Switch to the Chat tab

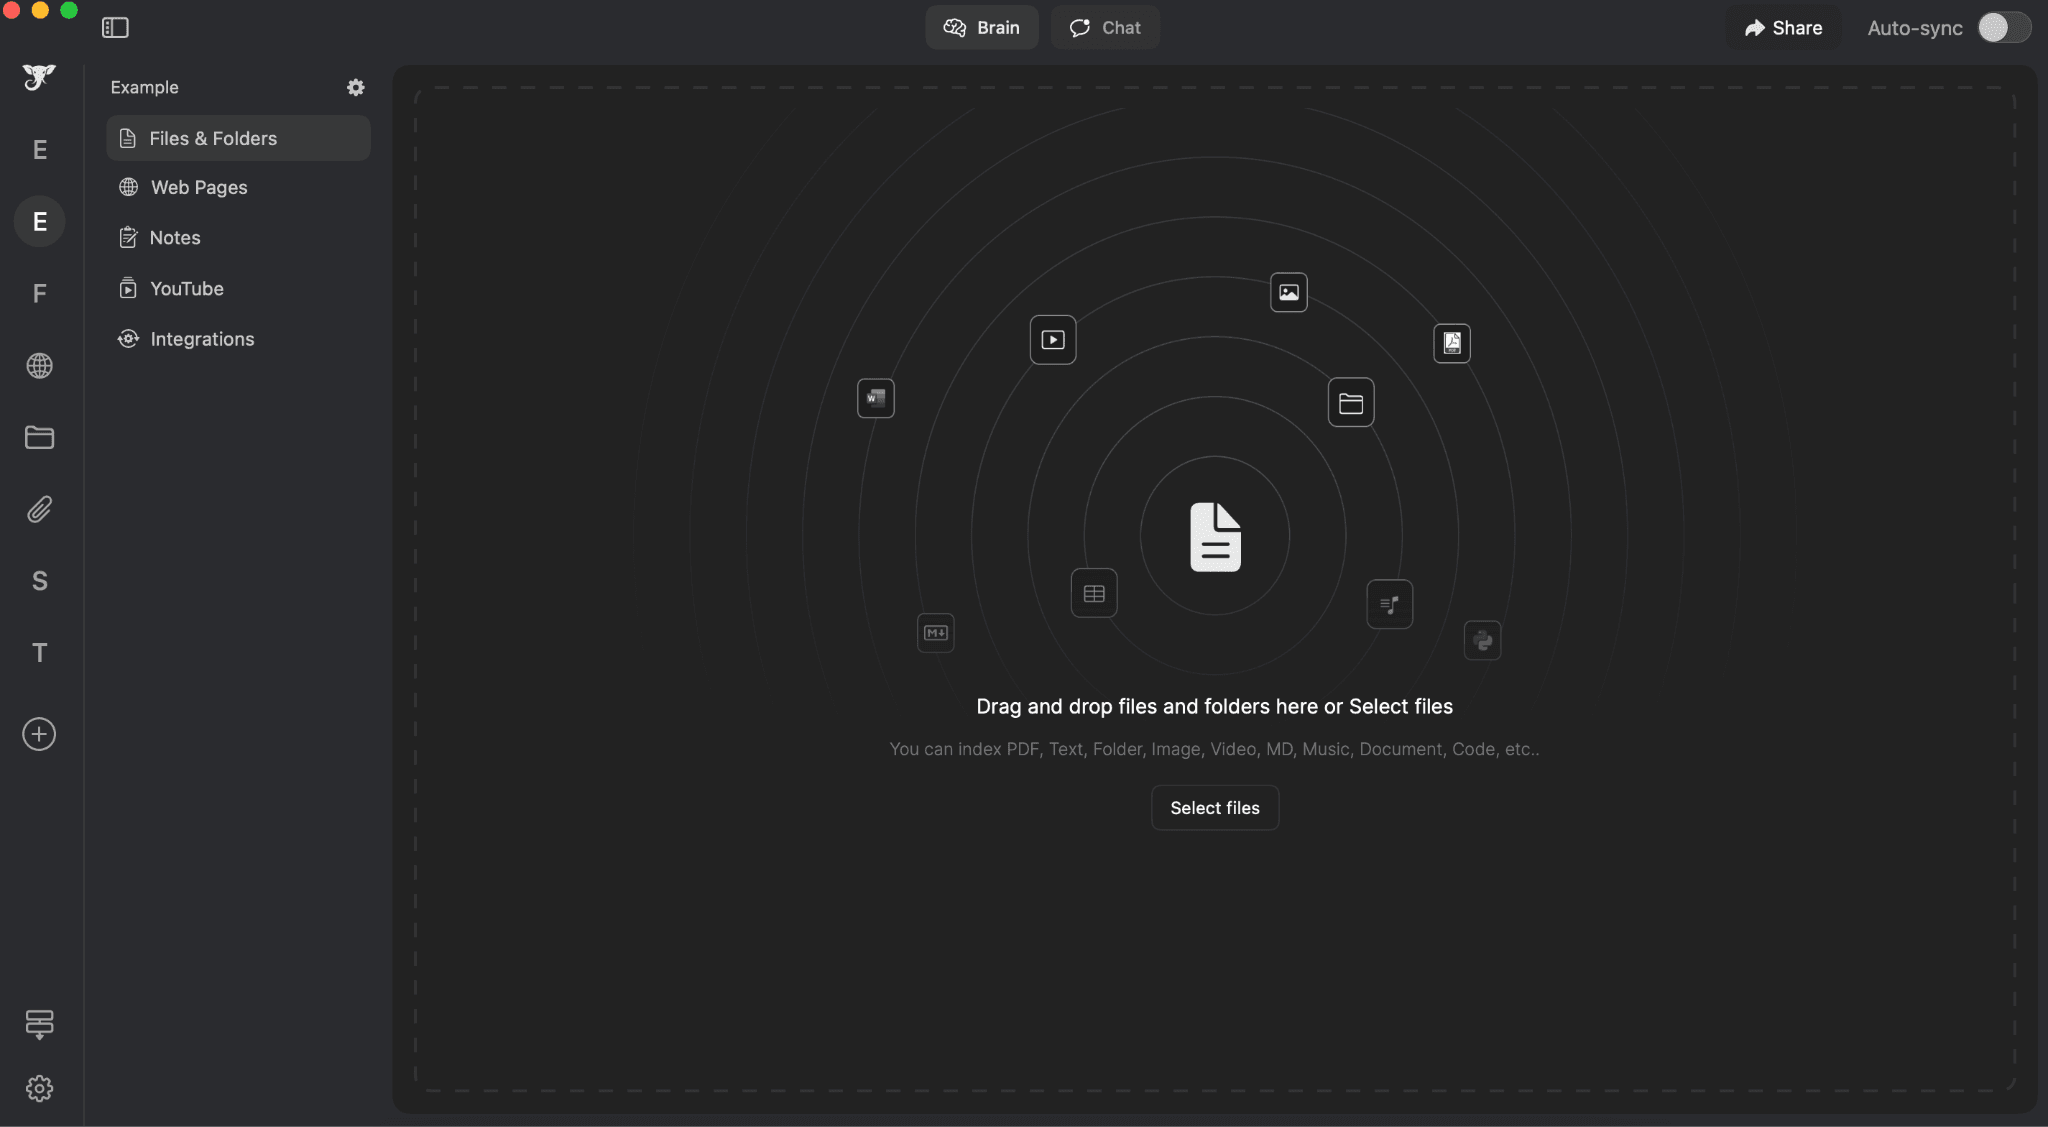point(1105,28)
